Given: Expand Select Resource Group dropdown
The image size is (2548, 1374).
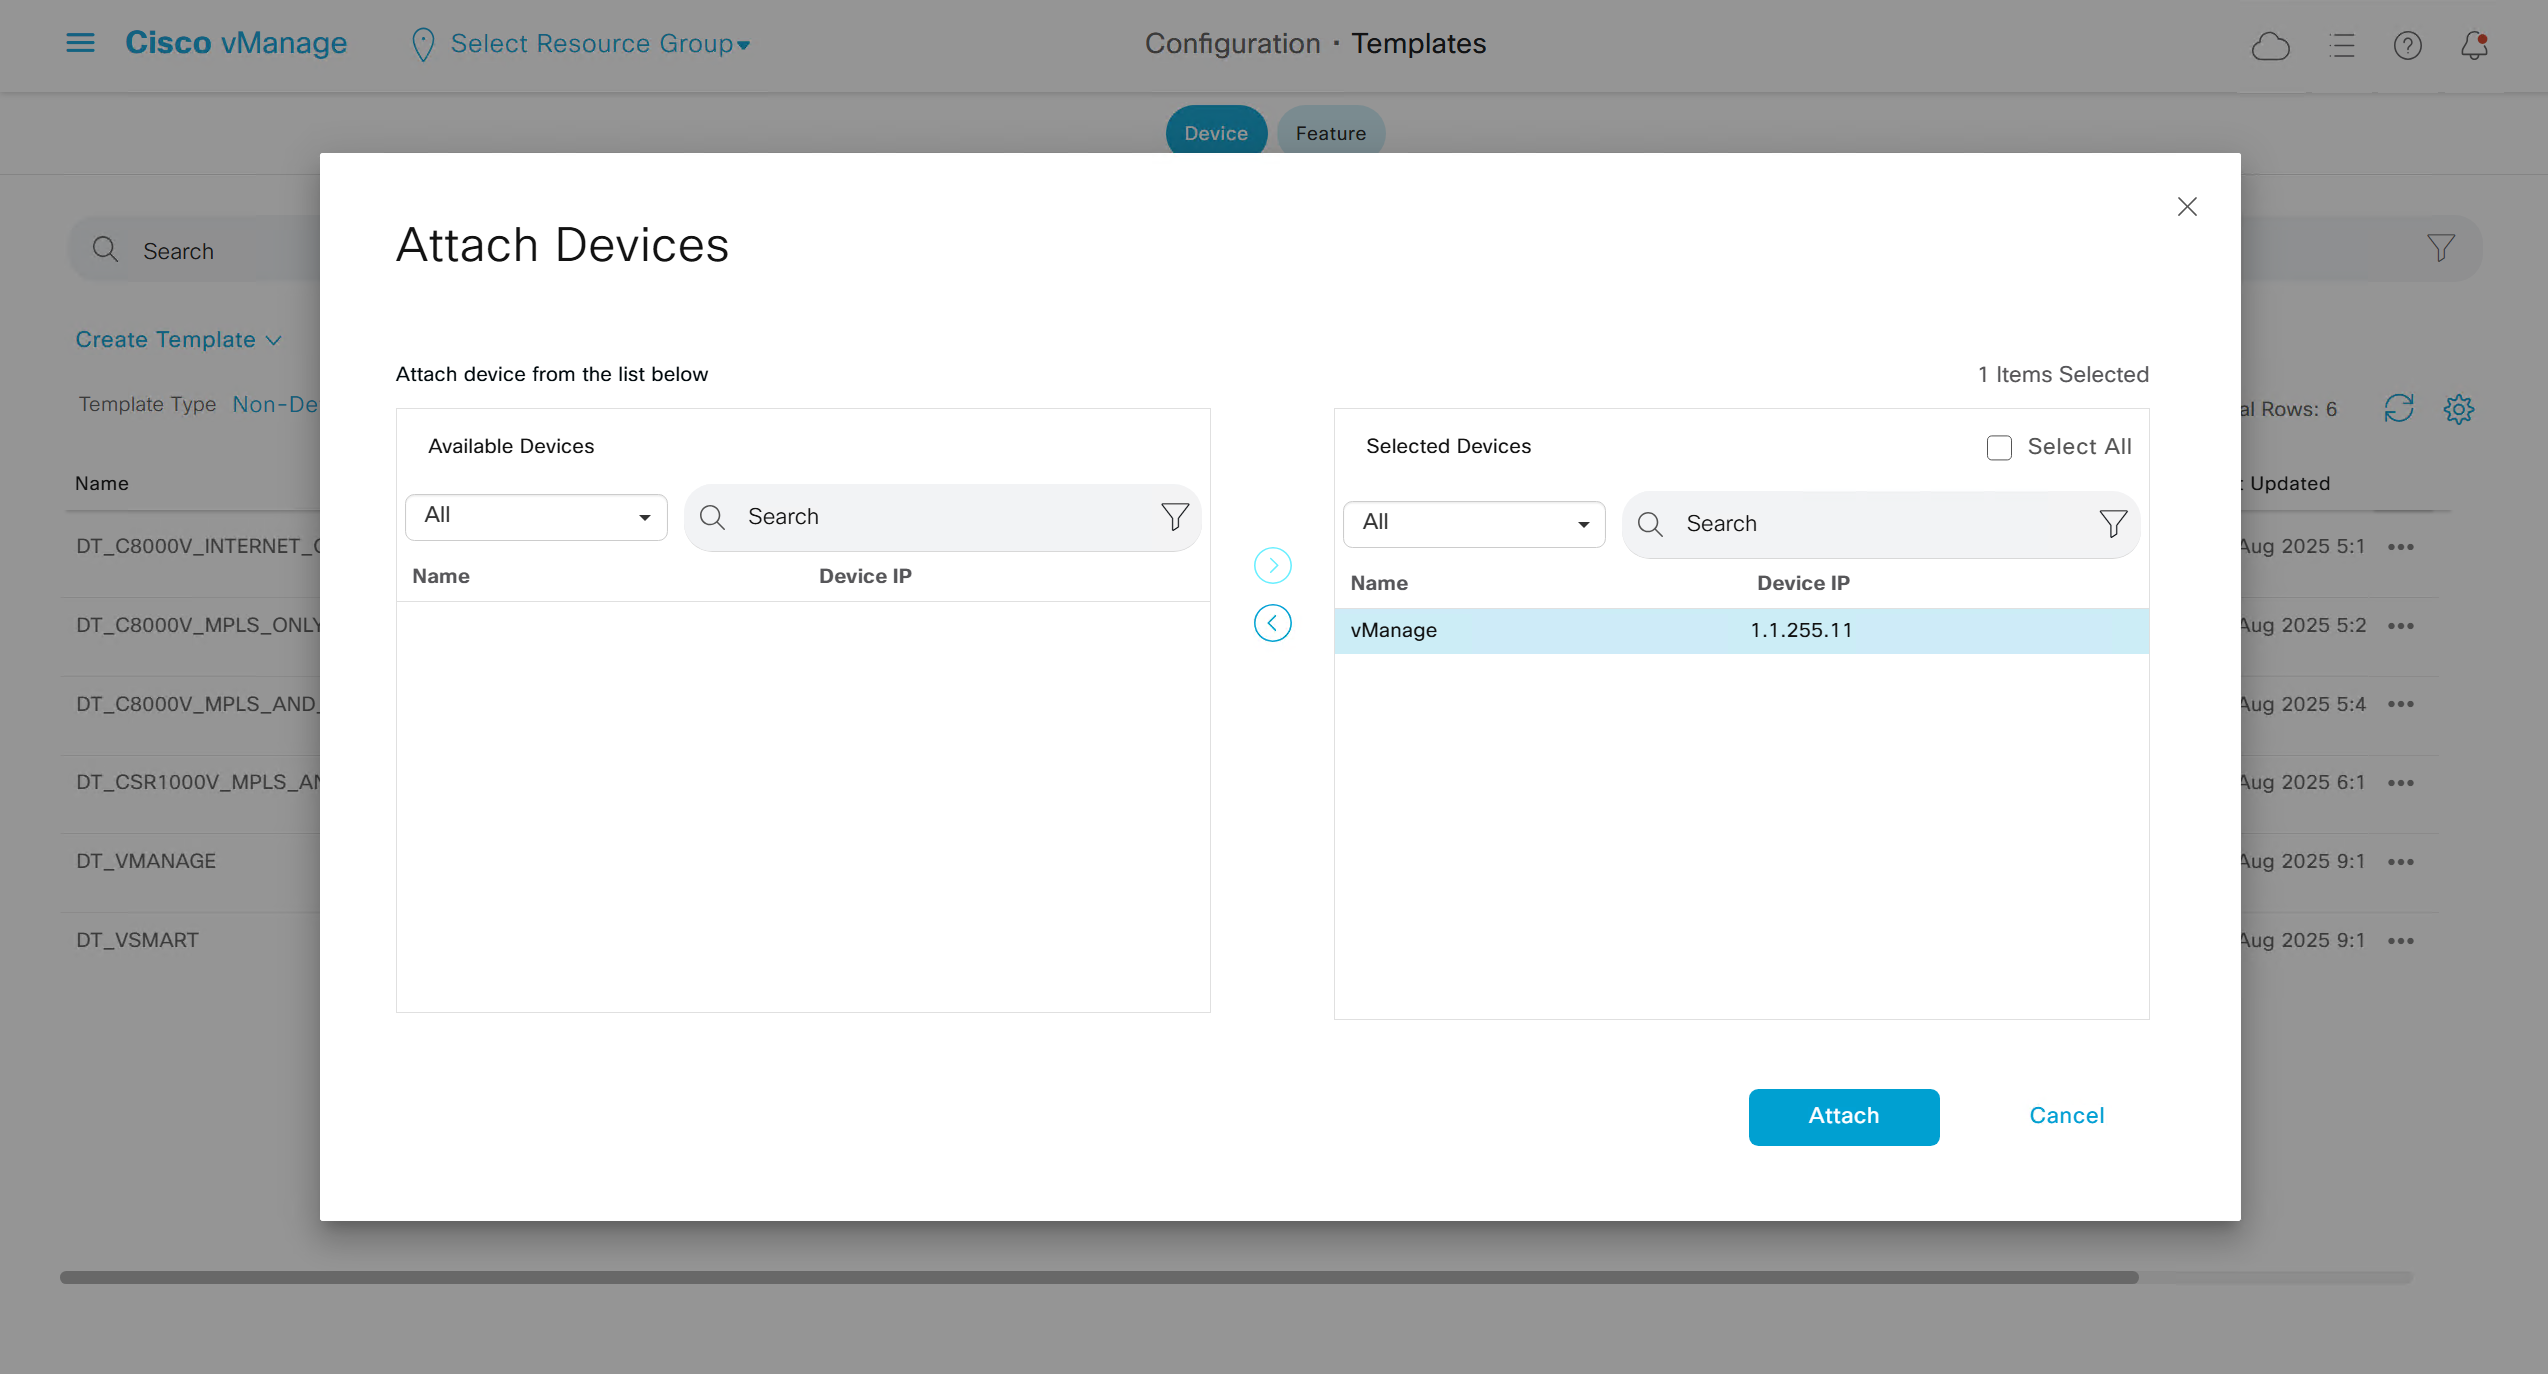Looking at the screenshot, I should point(599,44).
